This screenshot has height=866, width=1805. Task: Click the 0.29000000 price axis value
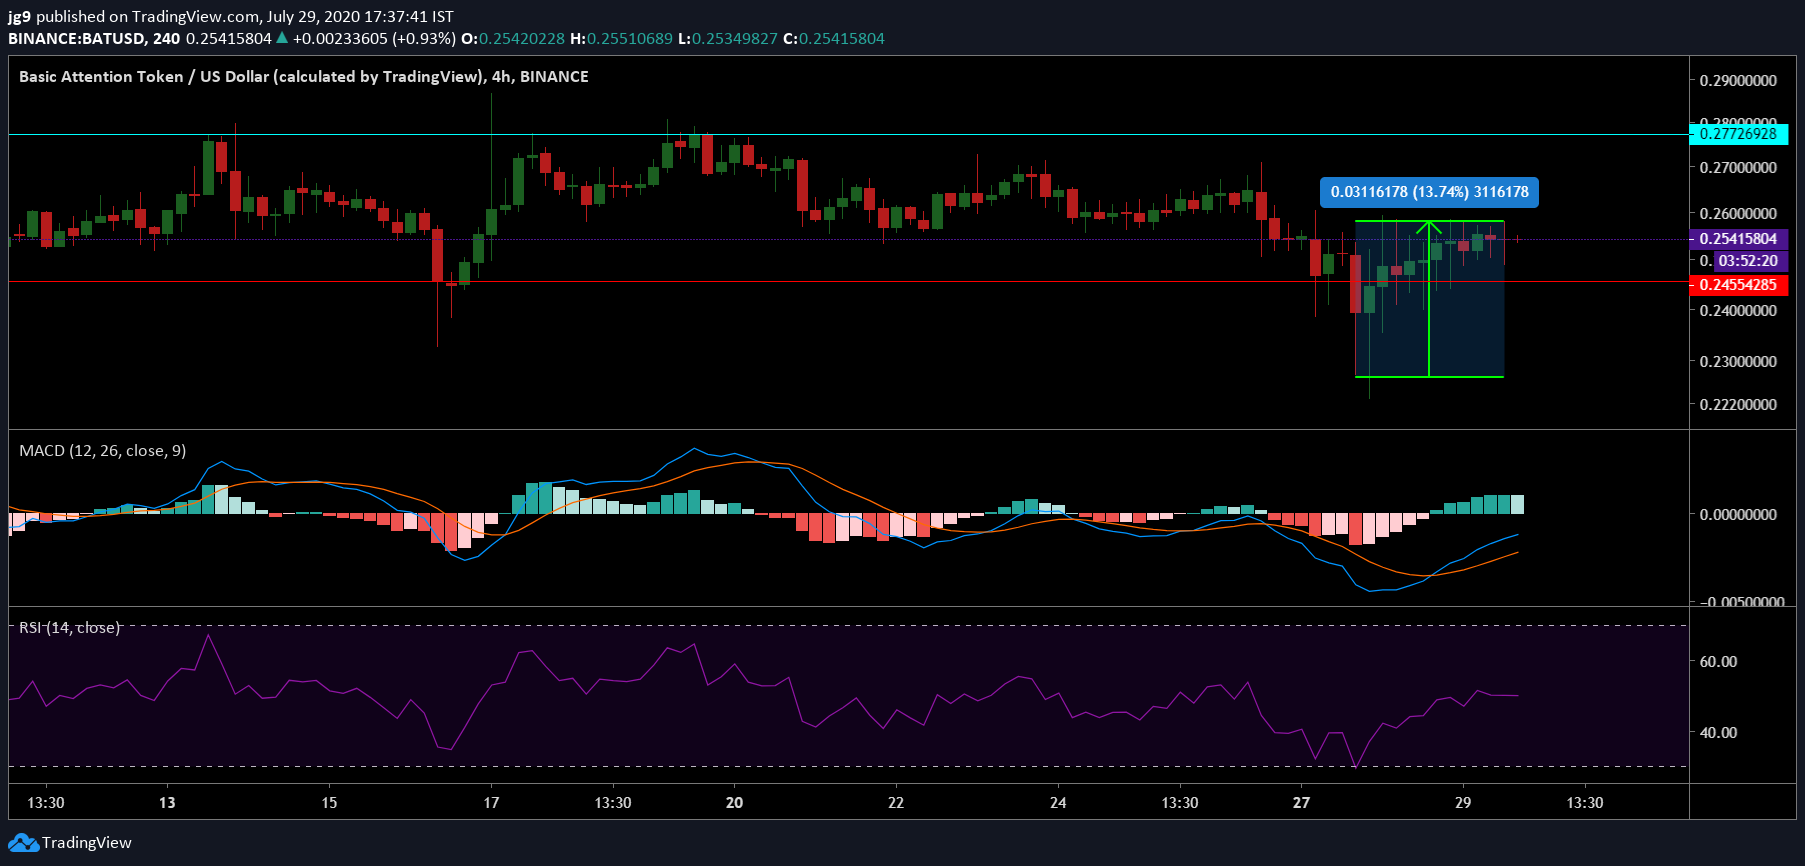click(1738, 81)
